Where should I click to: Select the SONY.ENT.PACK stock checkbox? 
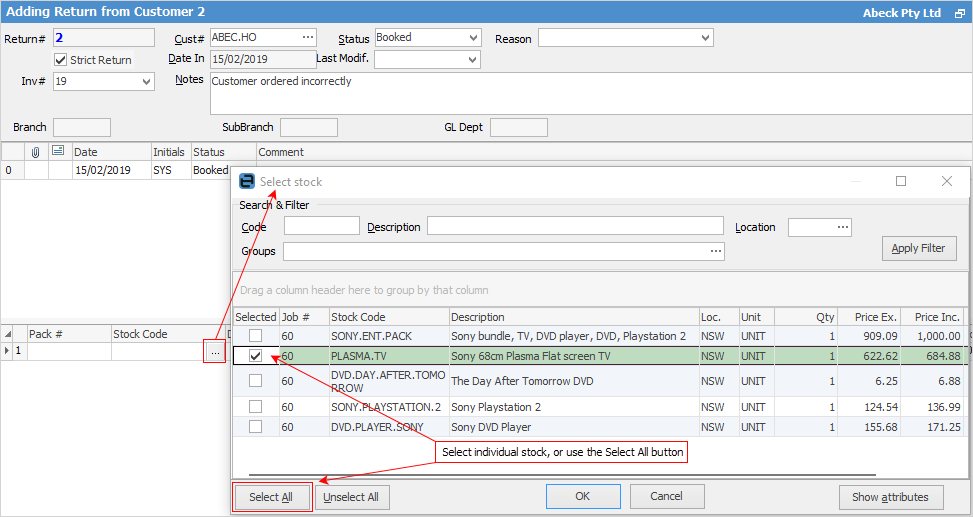coord(256,336)
